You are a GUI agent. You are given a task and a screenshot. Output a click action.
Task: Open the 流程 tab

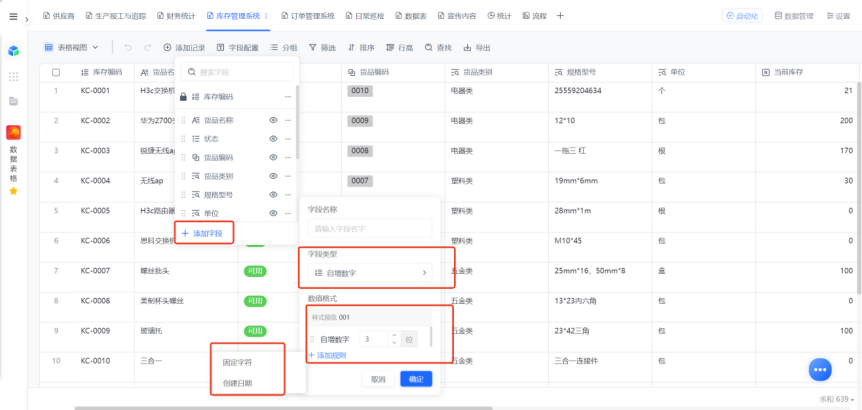tap(534, 16)
